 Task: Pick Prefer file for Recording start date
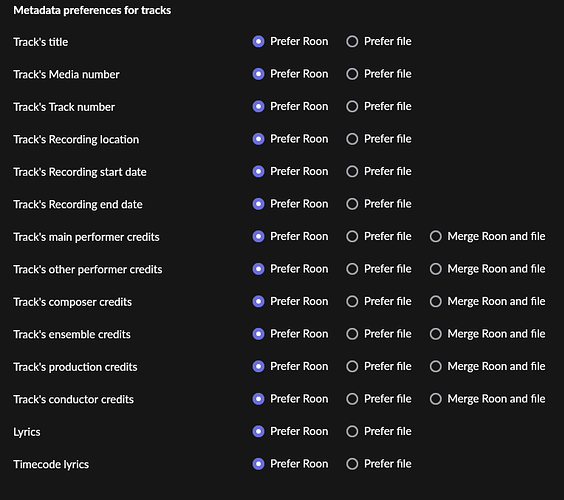point(352,171)
